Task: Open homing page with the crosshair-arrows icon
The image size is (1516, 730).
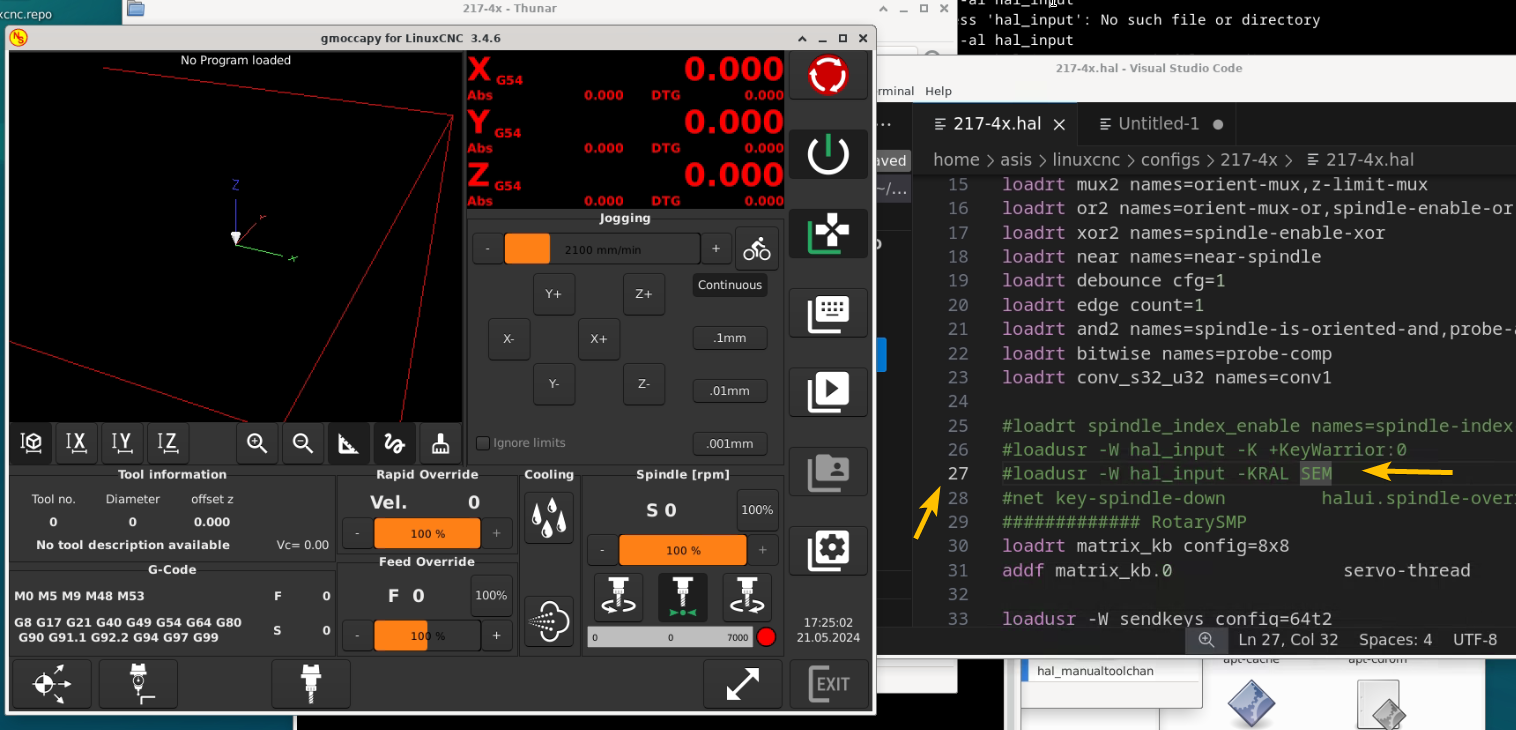Action: 52,684
